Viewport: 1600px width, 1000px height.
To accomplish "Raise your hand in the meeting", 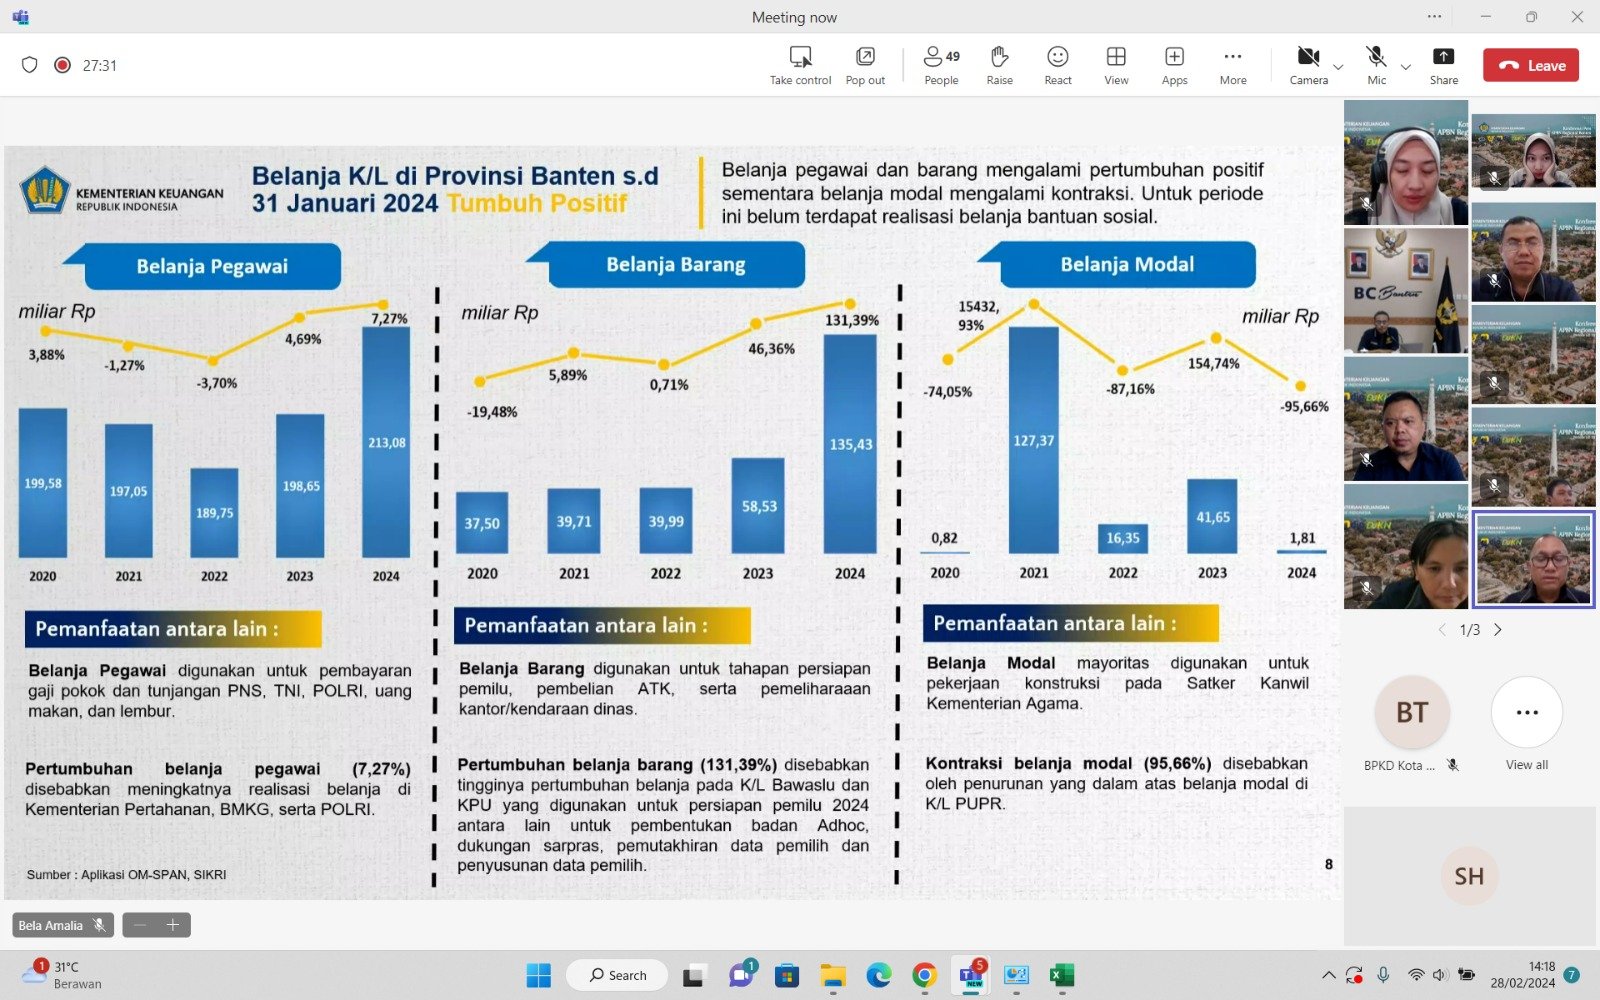I will tap(999, 65).
